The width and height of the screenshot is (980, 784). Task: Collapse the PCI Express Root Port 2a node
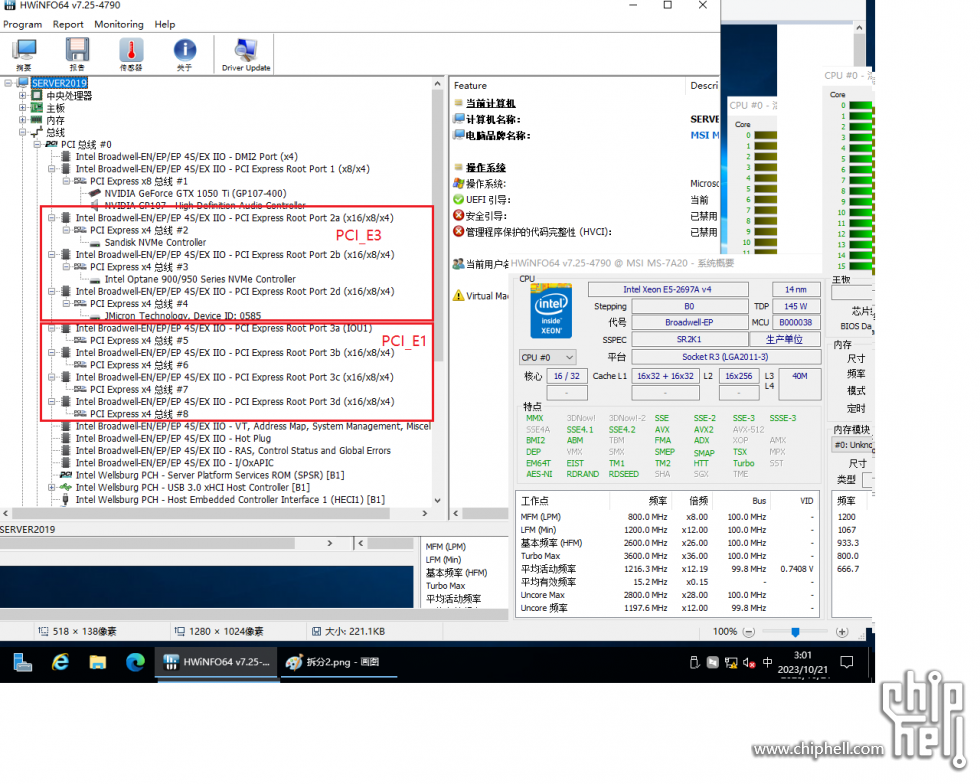pos(52,218)
